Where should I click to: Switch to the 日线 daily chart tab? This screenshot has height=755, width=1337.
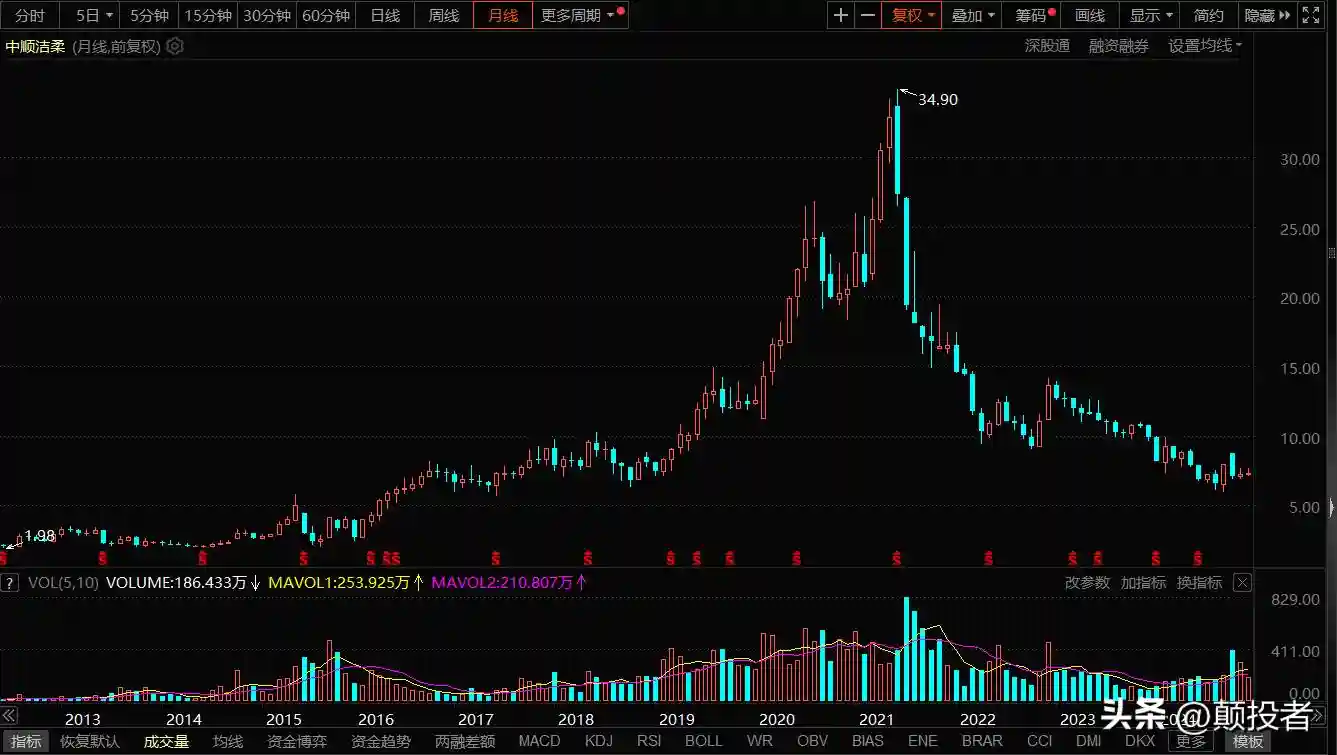tap(385, 15)
